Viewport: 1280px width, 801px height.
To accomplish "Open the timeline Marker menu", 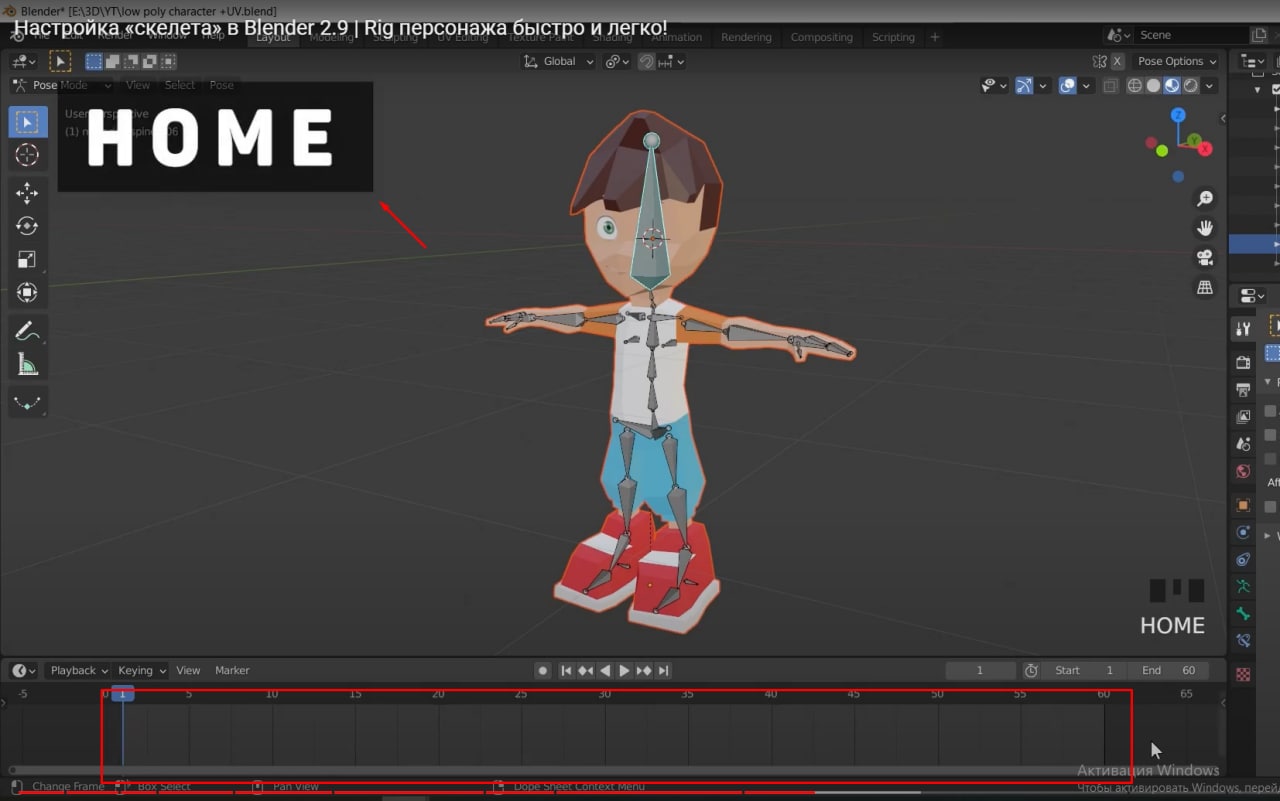I will [x=232, y=670].
